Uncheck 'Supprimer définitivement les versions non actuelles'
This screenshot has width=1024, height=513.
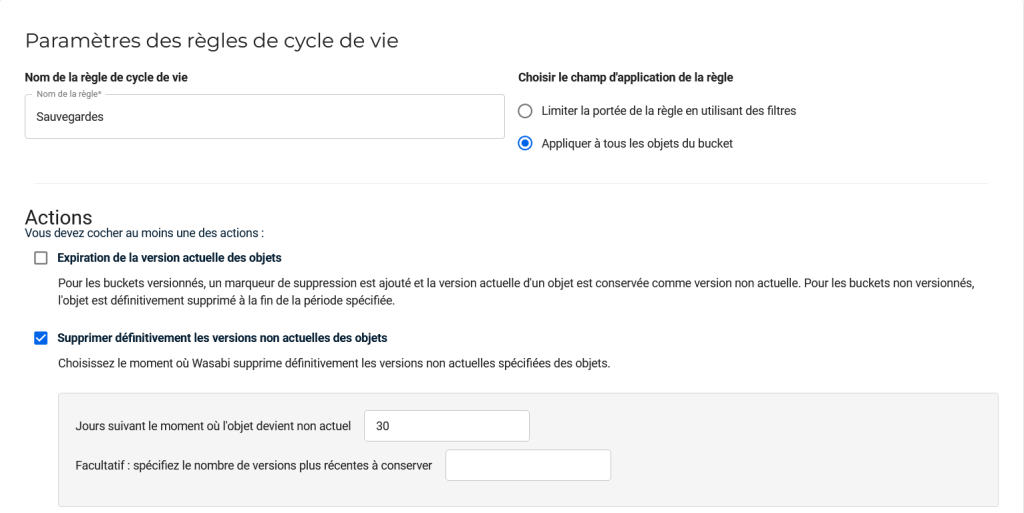pyautogui.click(x=41, y=338)
